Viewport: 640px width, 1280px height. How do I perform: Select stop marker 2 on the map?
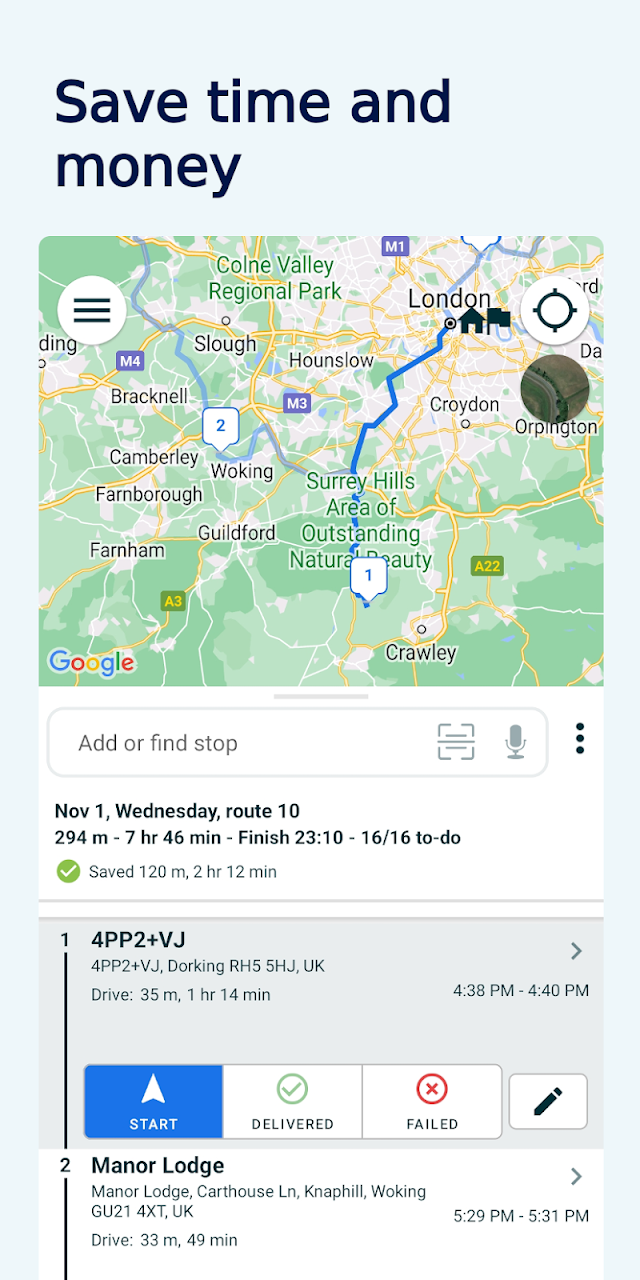[x=220, y=428]
